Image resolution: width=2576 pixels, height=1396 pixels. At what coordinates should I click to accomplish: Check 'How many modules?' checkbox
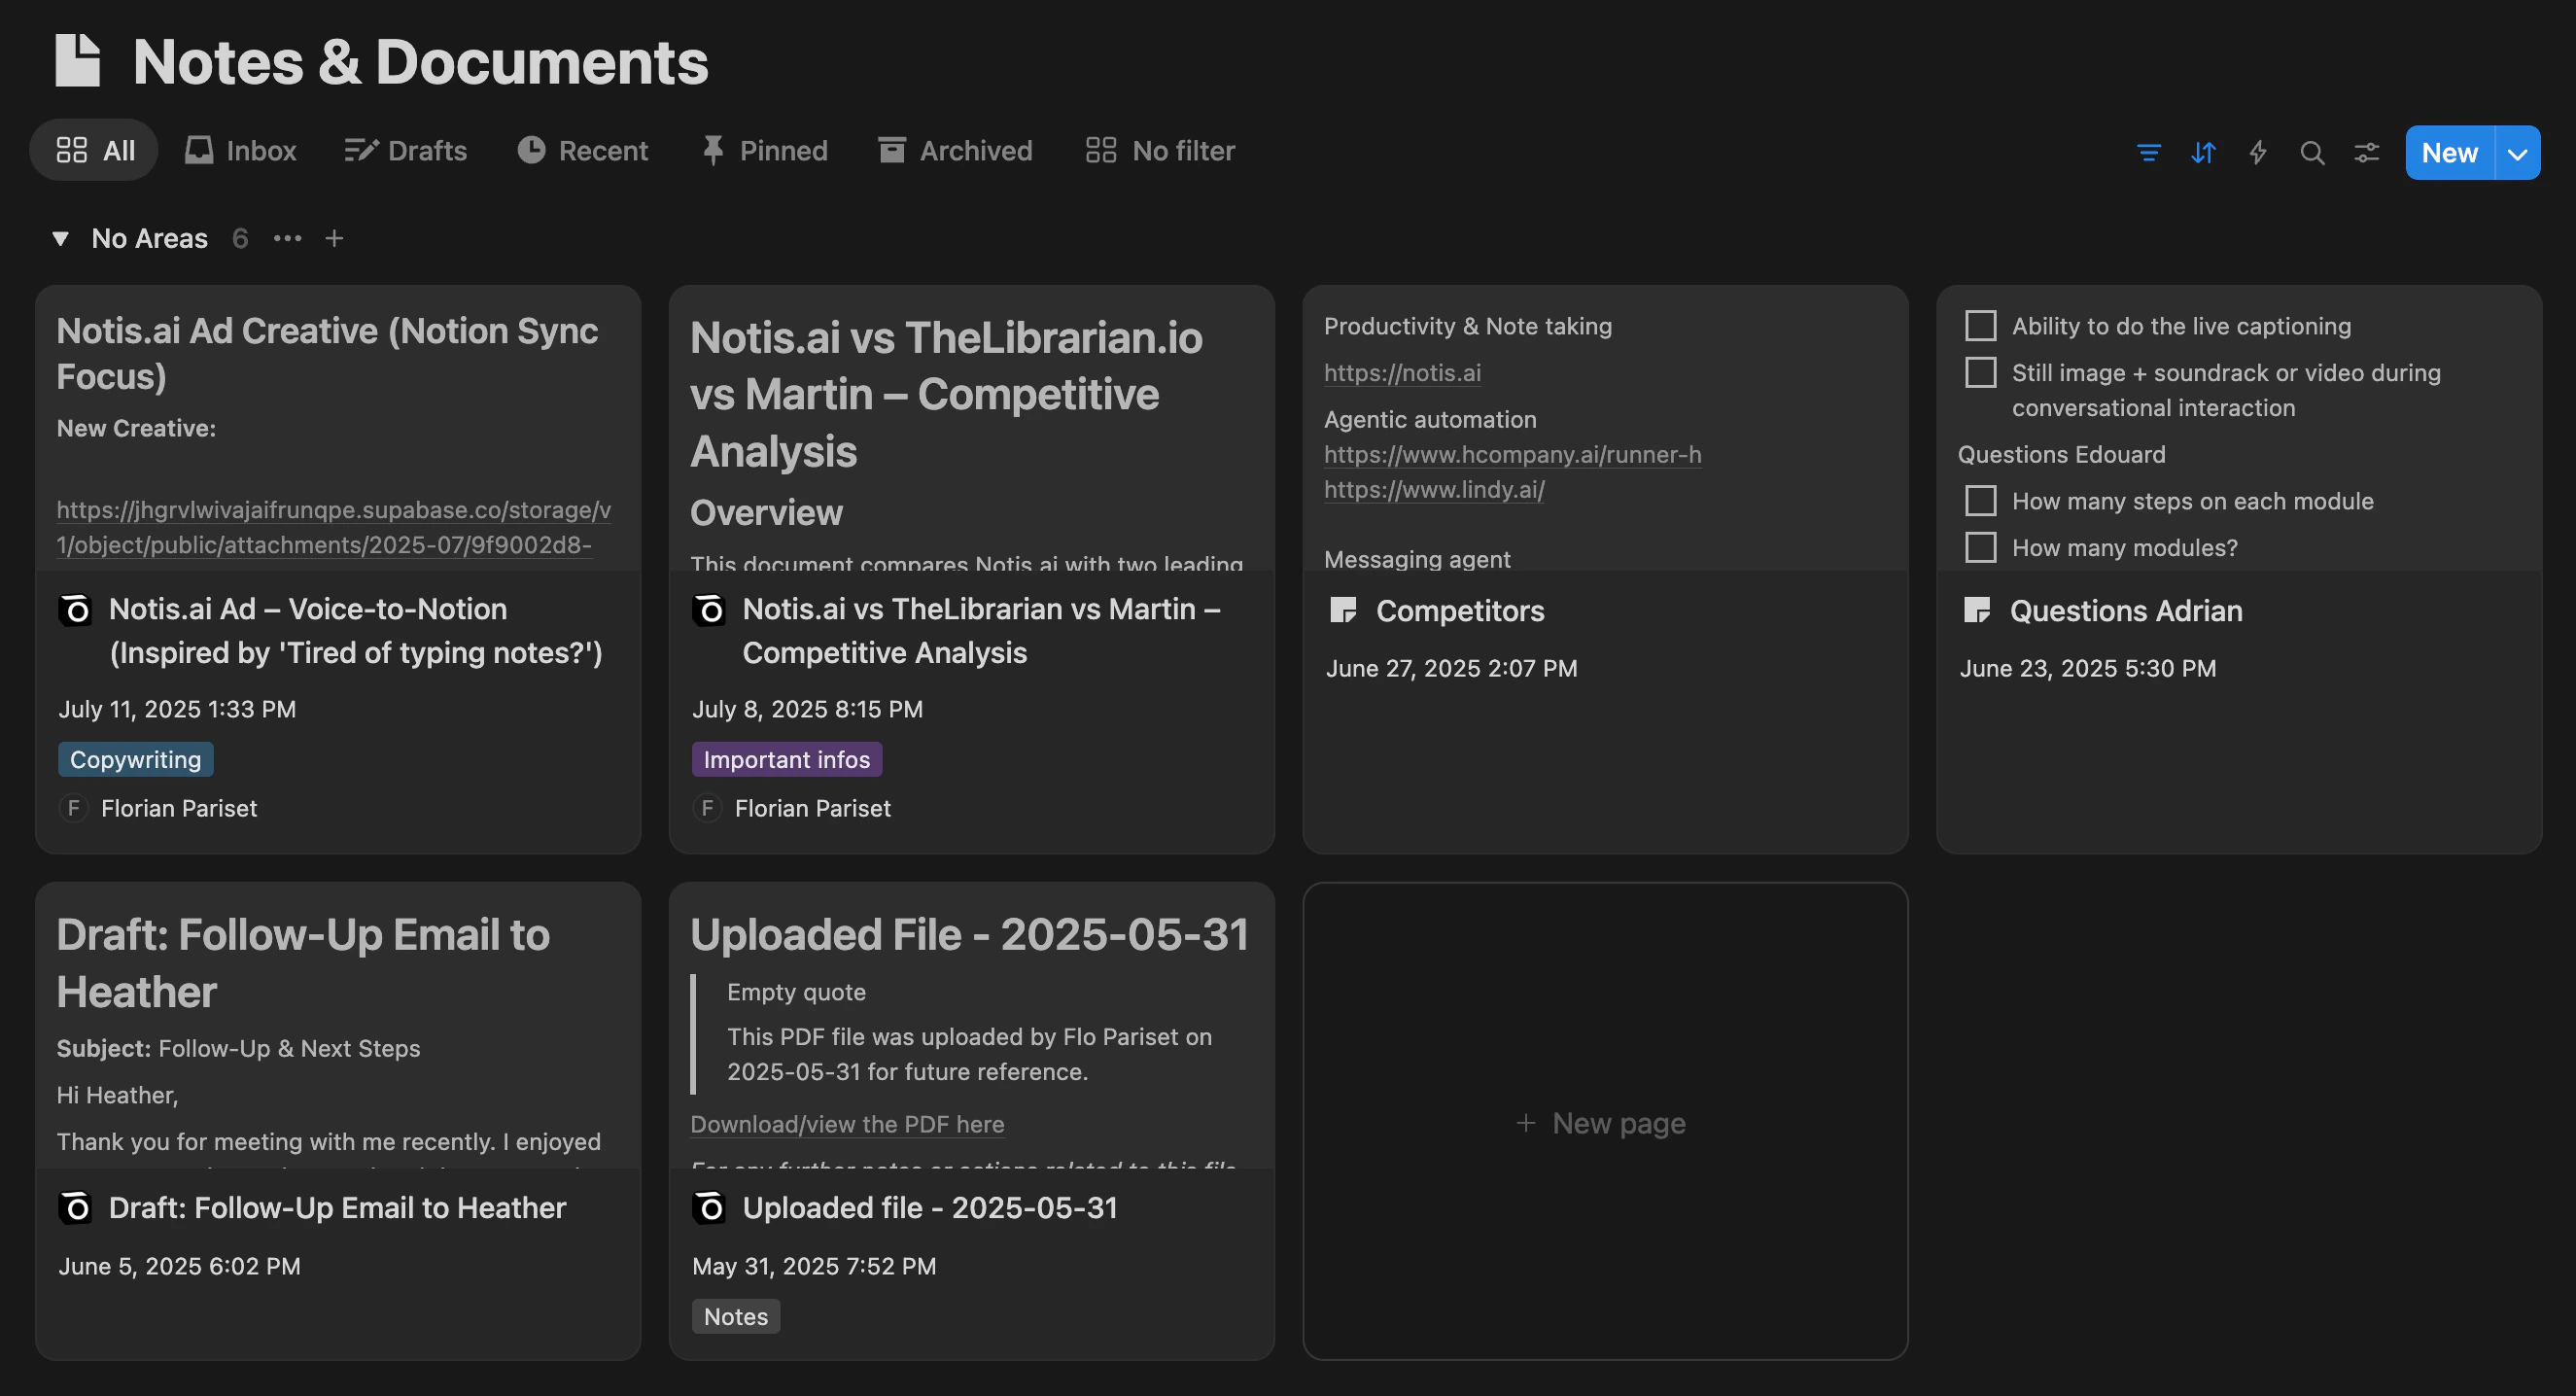[1981, 547]
